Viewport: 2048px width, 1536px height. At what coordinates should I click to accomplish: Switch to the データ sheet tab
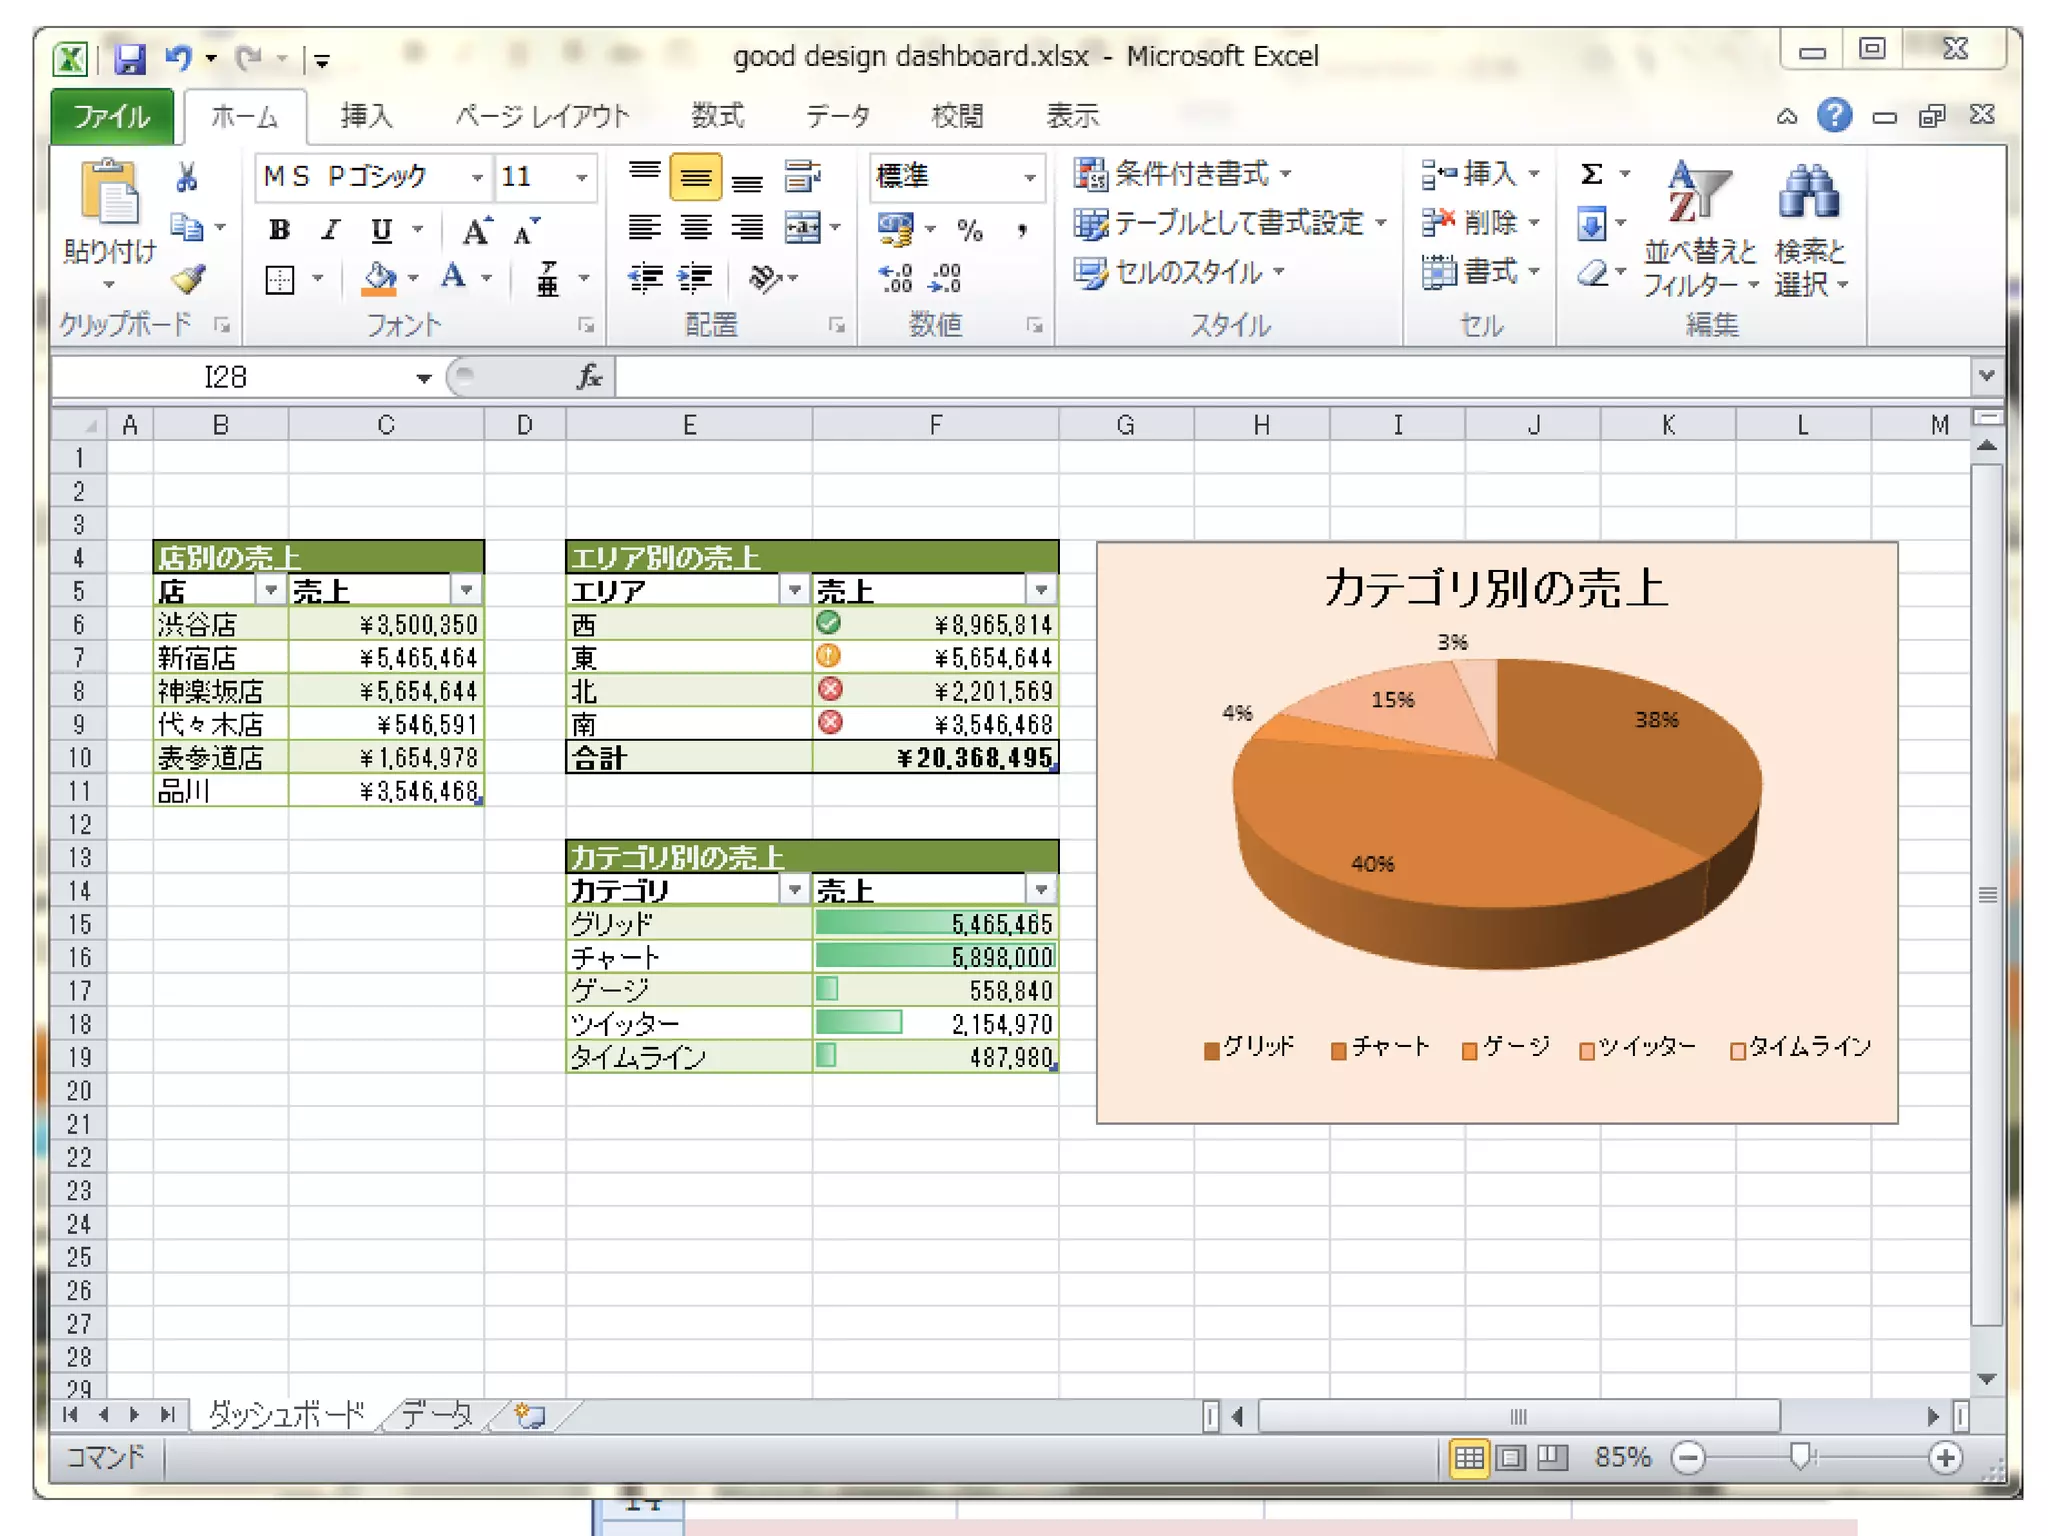pyautogui.click(x=437, y=1414)
